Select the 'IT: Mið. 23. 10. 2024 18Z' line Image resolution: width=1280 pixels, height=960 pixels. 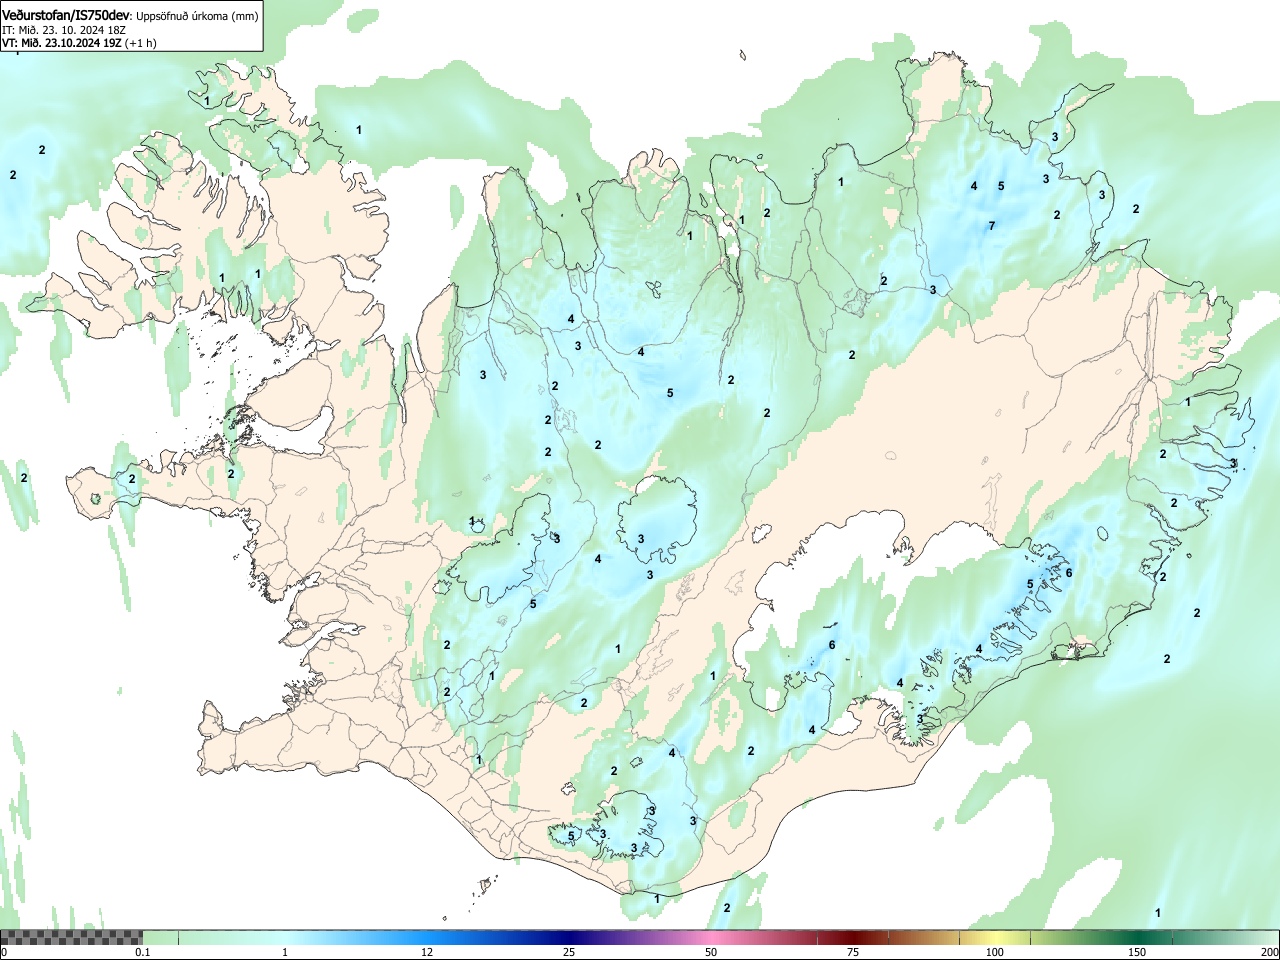(x=63, y=29)
